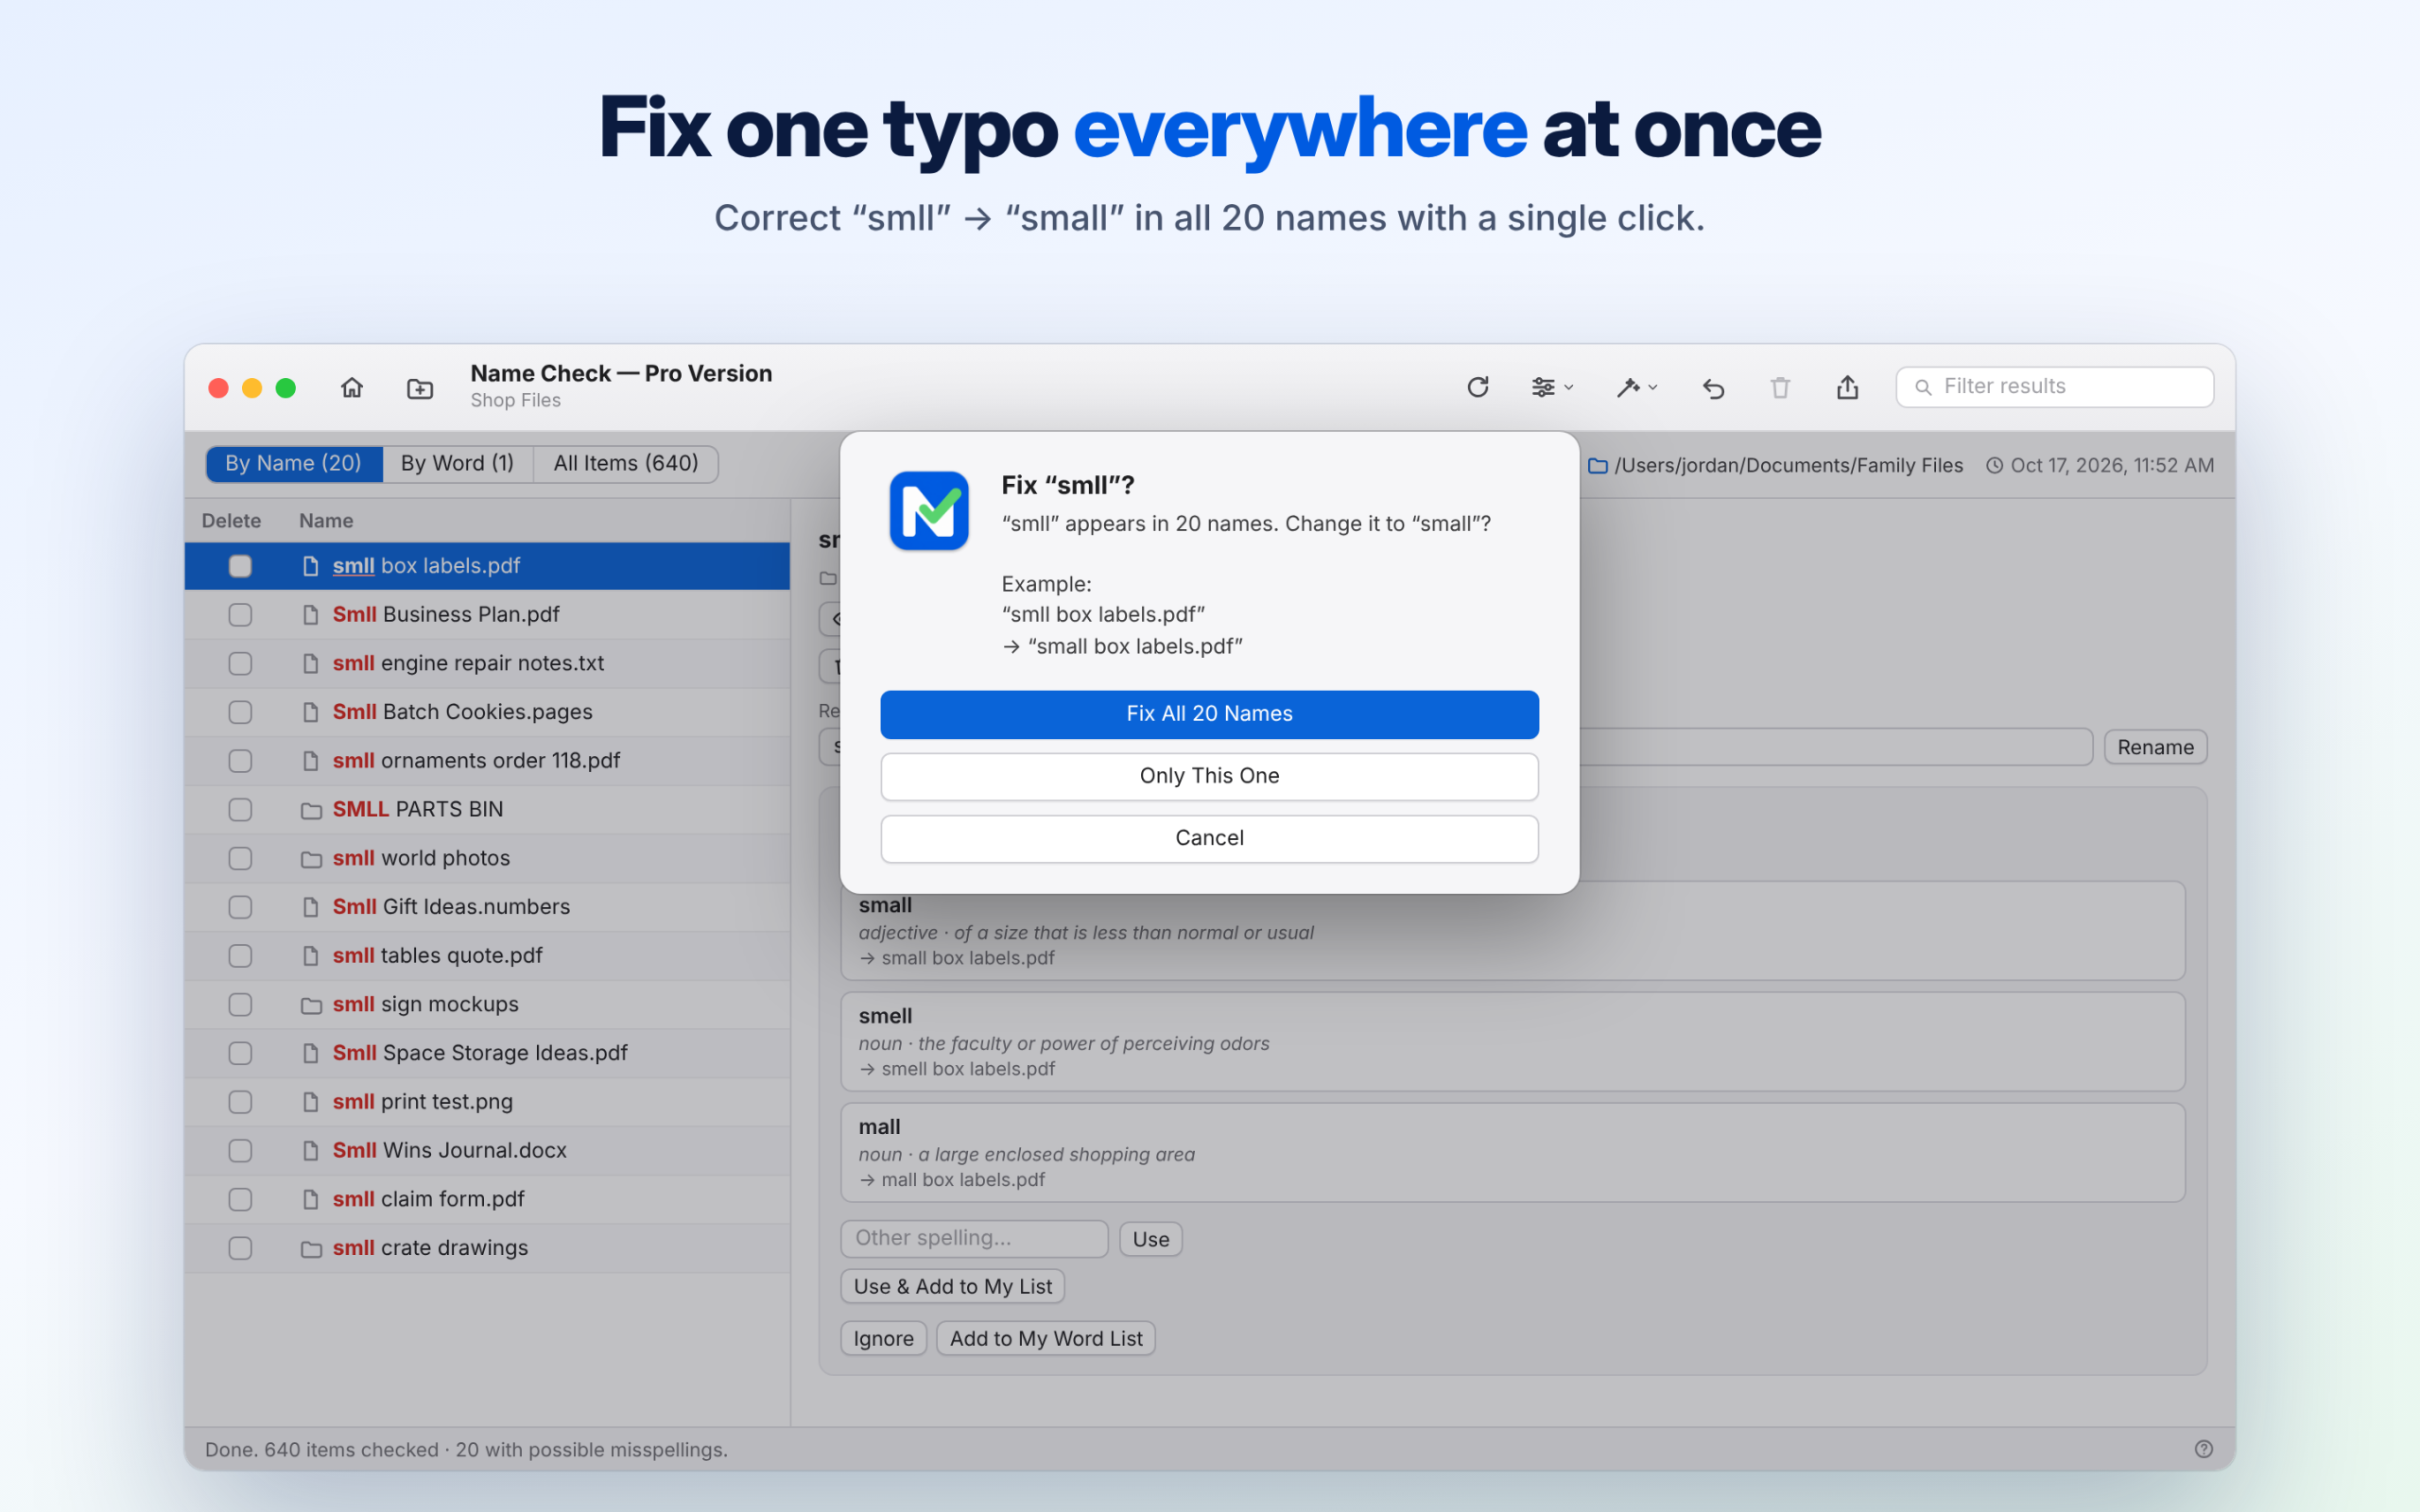Switch to the By Word (1) tab
The height and width of the screenshot is (1512, 2420).
click(x=458, y=464)
